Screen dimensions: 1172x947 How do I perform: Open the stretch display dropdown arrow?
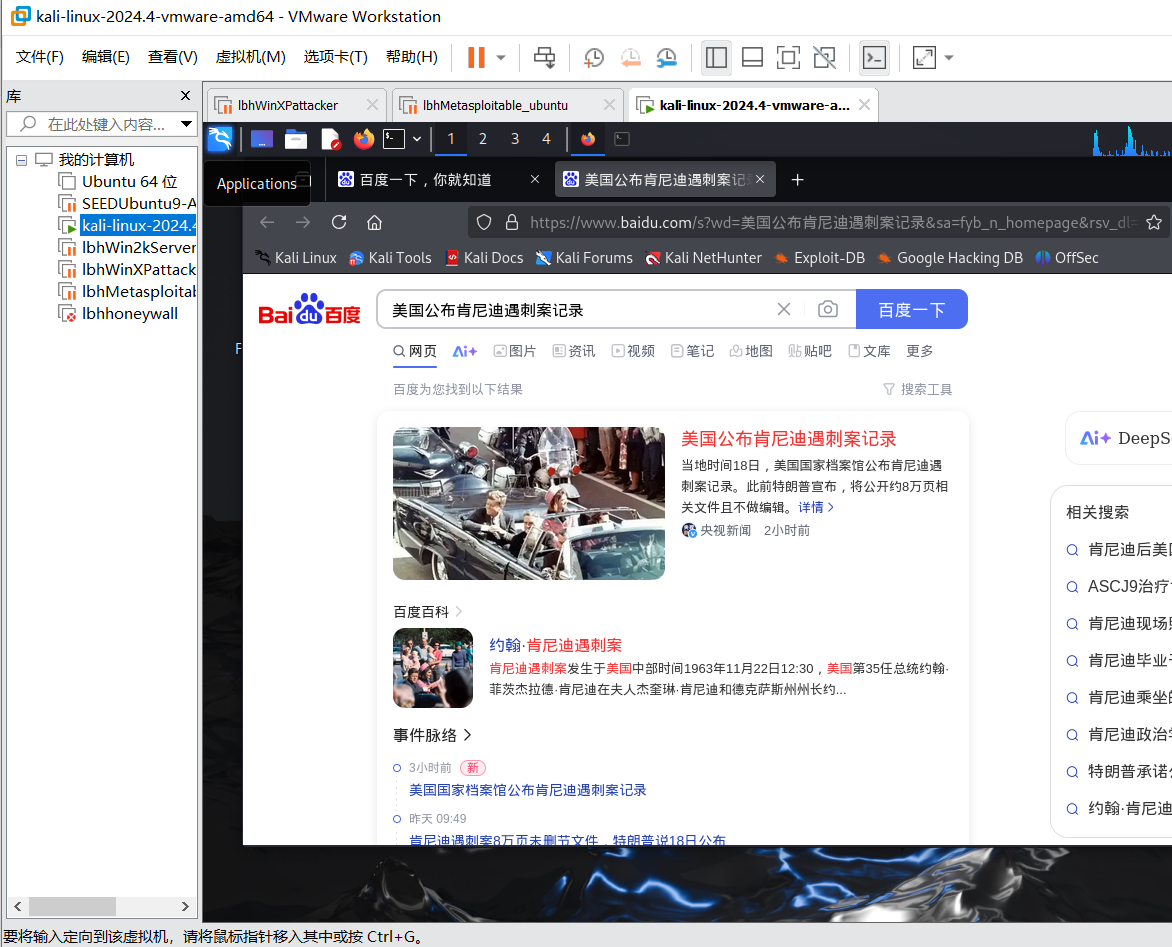pyautogui.click(x=949, y=58)
